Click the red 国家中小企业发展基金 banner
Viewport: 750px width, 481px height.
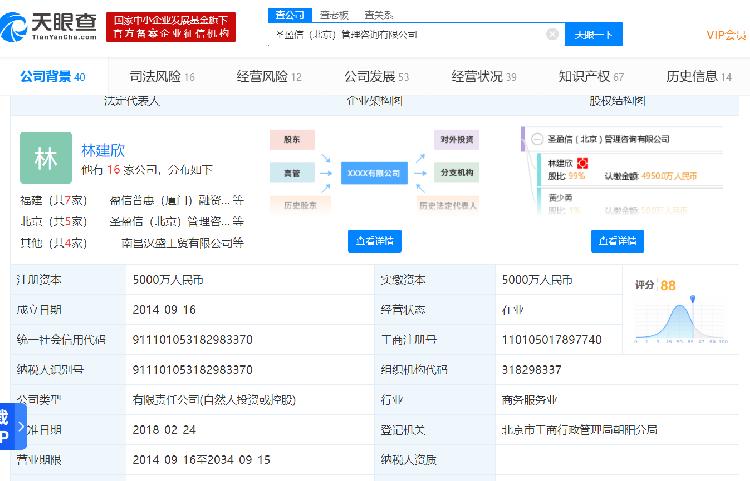click(171, 27)
